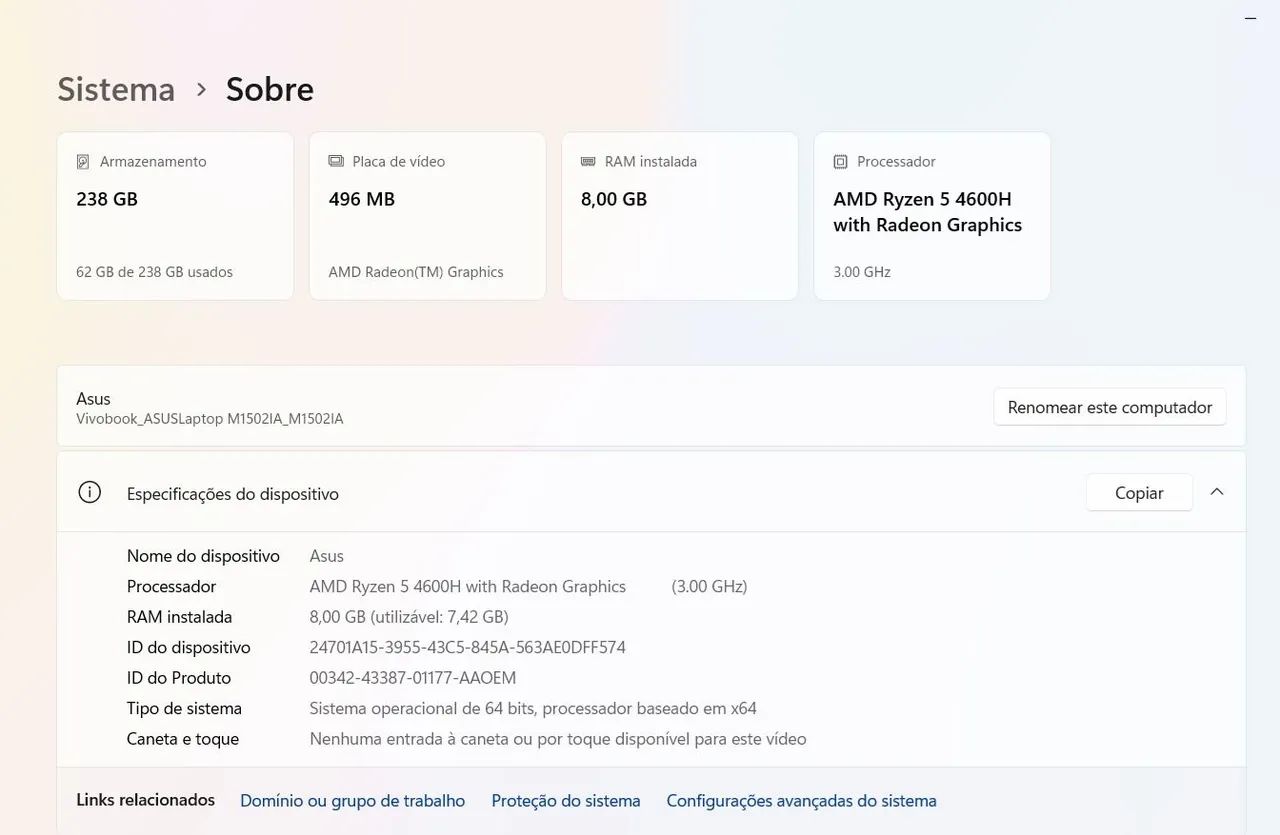Click the CPU icon beside Processador

click(x=840, y=162)
